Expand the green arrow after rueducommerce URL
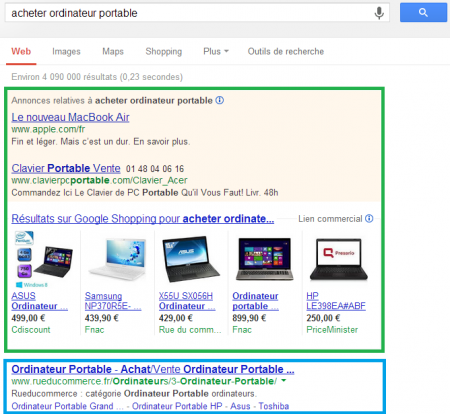Screen dimensions: 450x414 click(x=284, y=380)
